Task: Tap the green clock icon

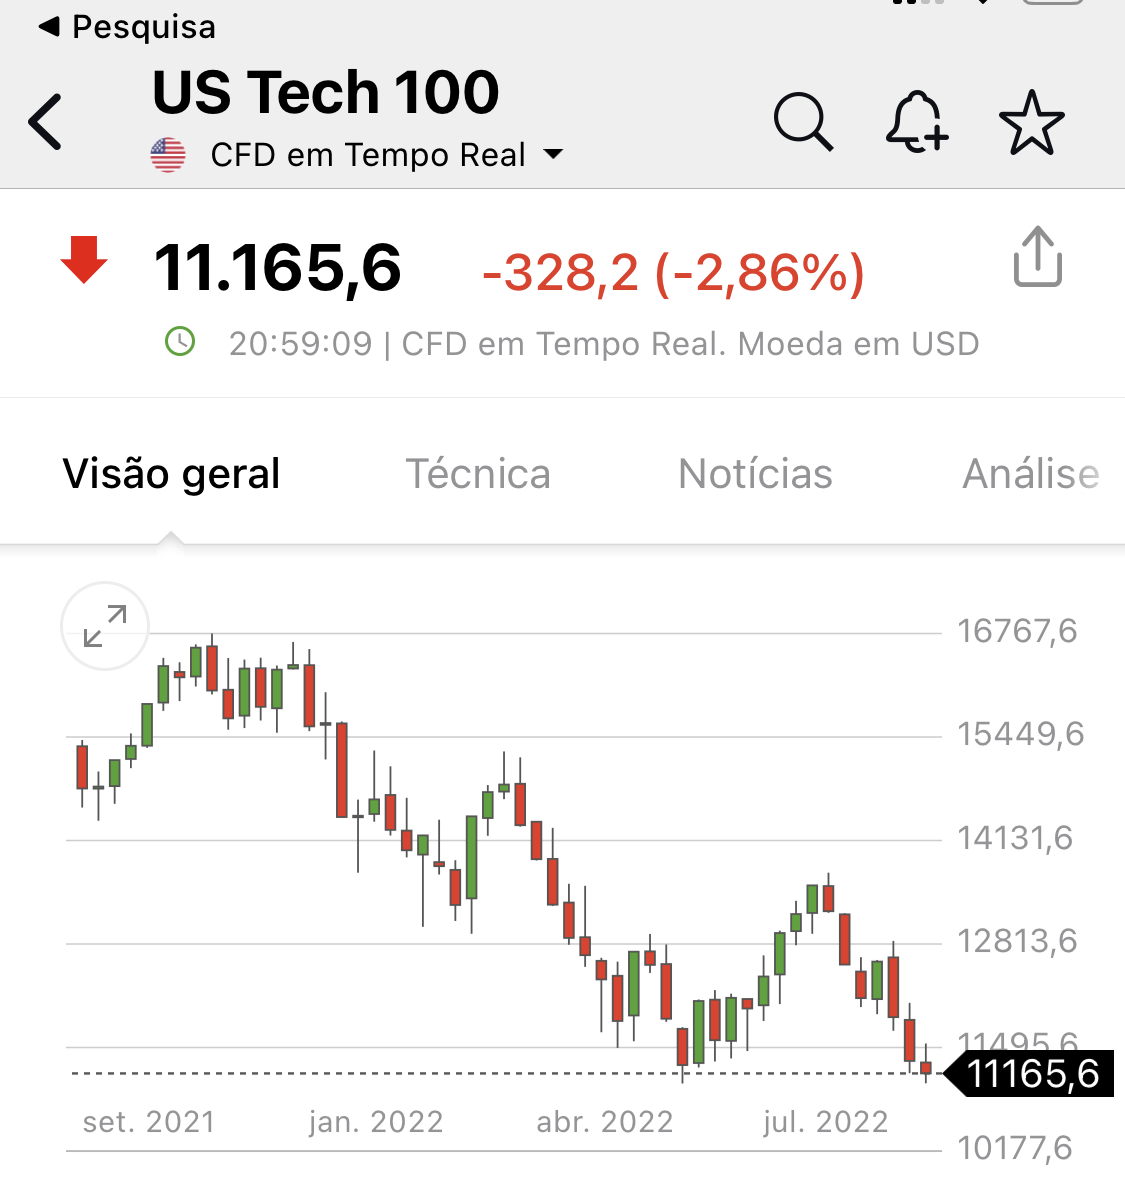Action: pos(180,342)
